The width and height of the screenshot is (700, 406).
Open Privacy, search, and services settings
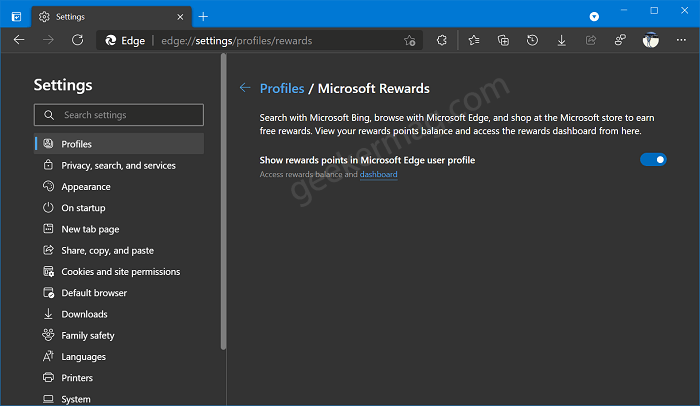tap(119, 165)
